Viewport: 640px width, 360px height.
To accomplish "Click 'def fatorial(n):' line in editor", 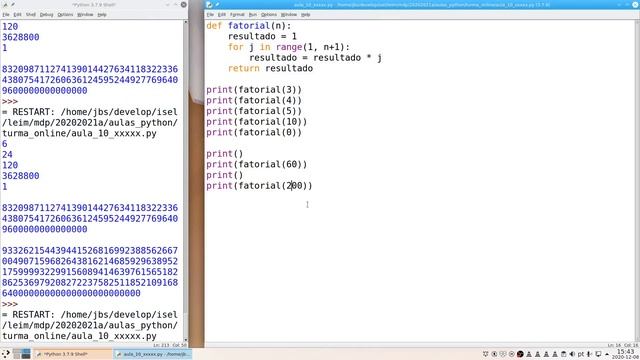I will (249, 26).
